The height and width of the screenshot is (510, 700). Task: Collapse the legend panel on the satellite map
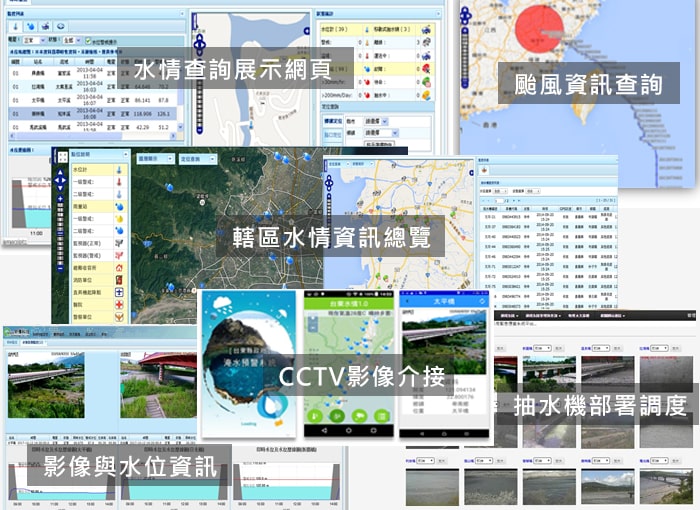pos(126,154)
